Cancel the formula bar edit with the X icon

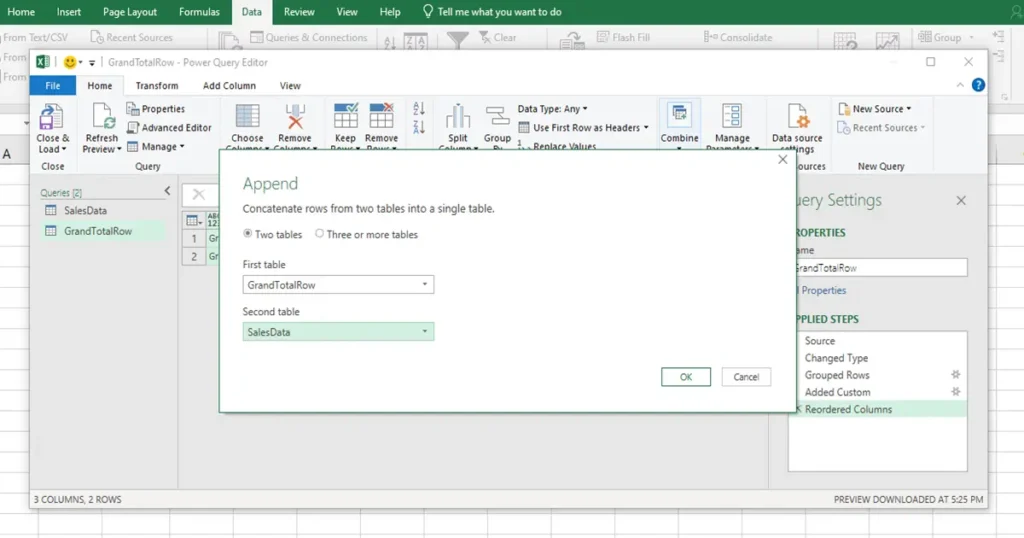click(x=199, y=195)
